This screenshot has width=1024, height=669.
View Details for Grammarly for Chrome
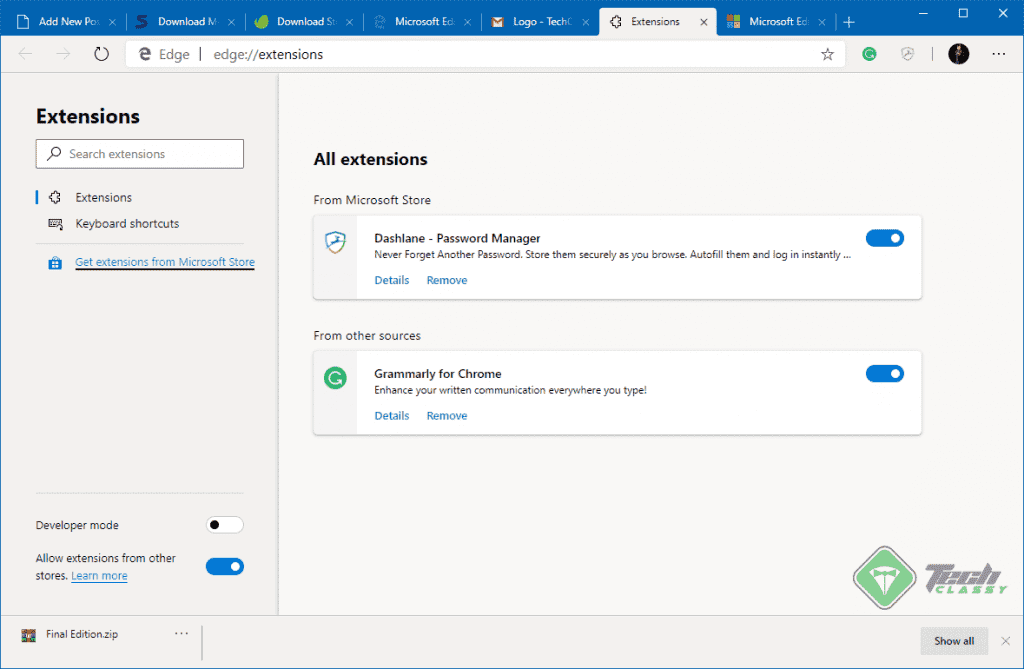coord(391,416)
